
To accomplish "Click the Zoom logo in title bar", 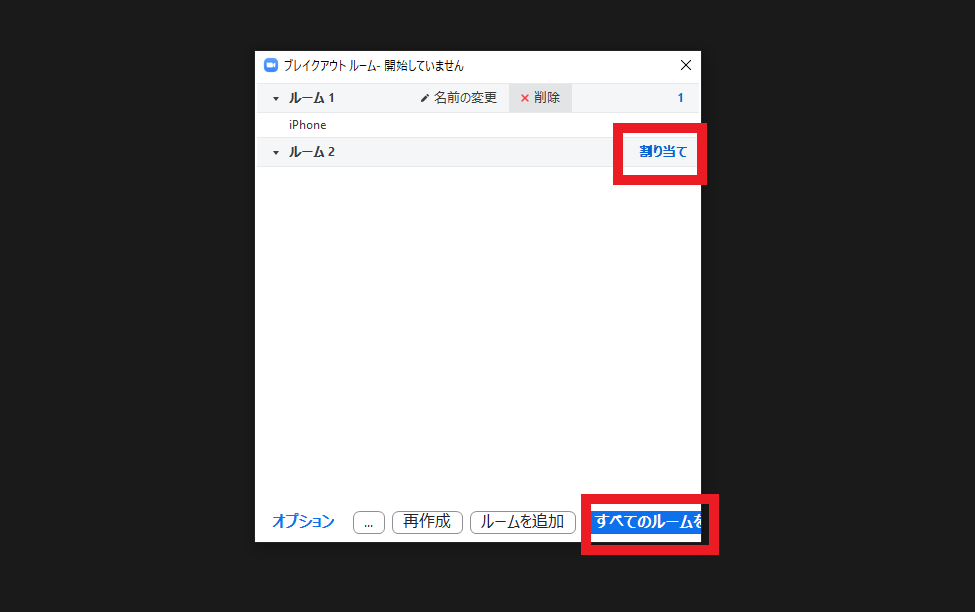I will point(270,65).
